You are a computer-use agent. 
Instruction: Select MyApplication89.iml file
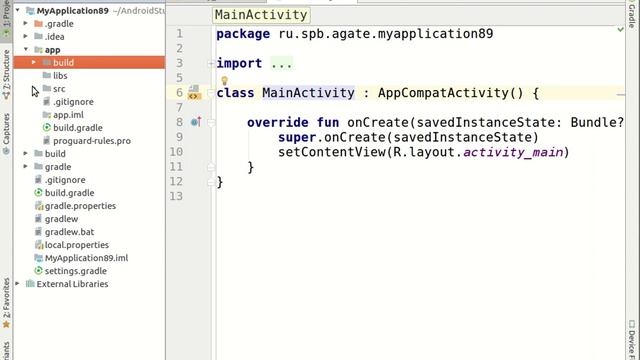click(x=86, y=258)
